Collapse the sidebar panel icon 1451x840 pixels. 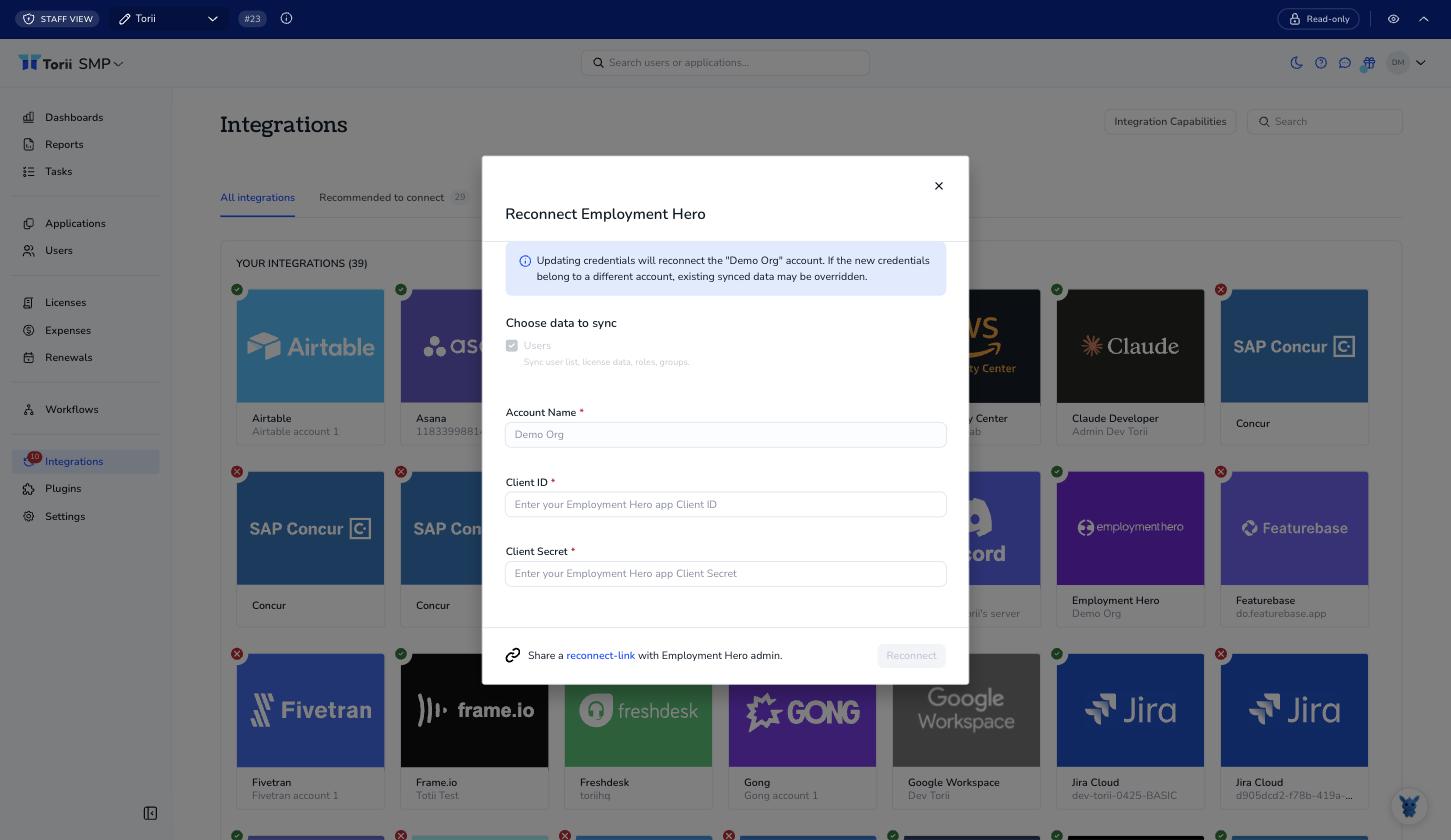[x=150, y=814]
